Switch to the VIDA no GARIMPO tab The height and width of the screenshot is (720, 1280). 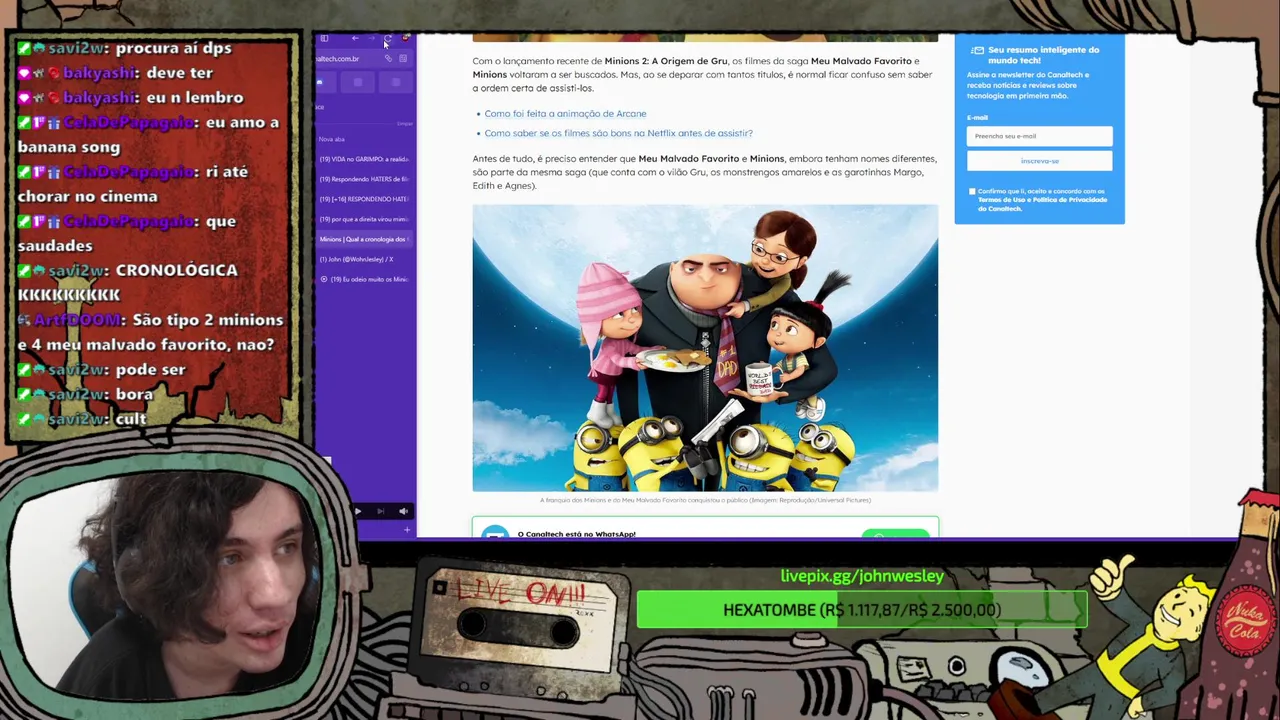pos(364,159)
